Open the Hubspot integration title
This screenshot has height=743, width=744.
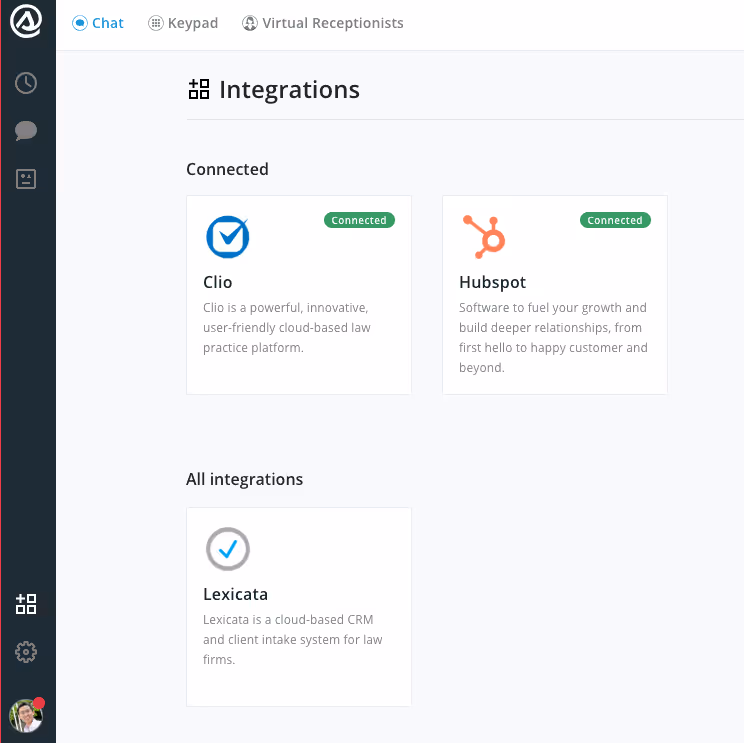click(493, 282)
